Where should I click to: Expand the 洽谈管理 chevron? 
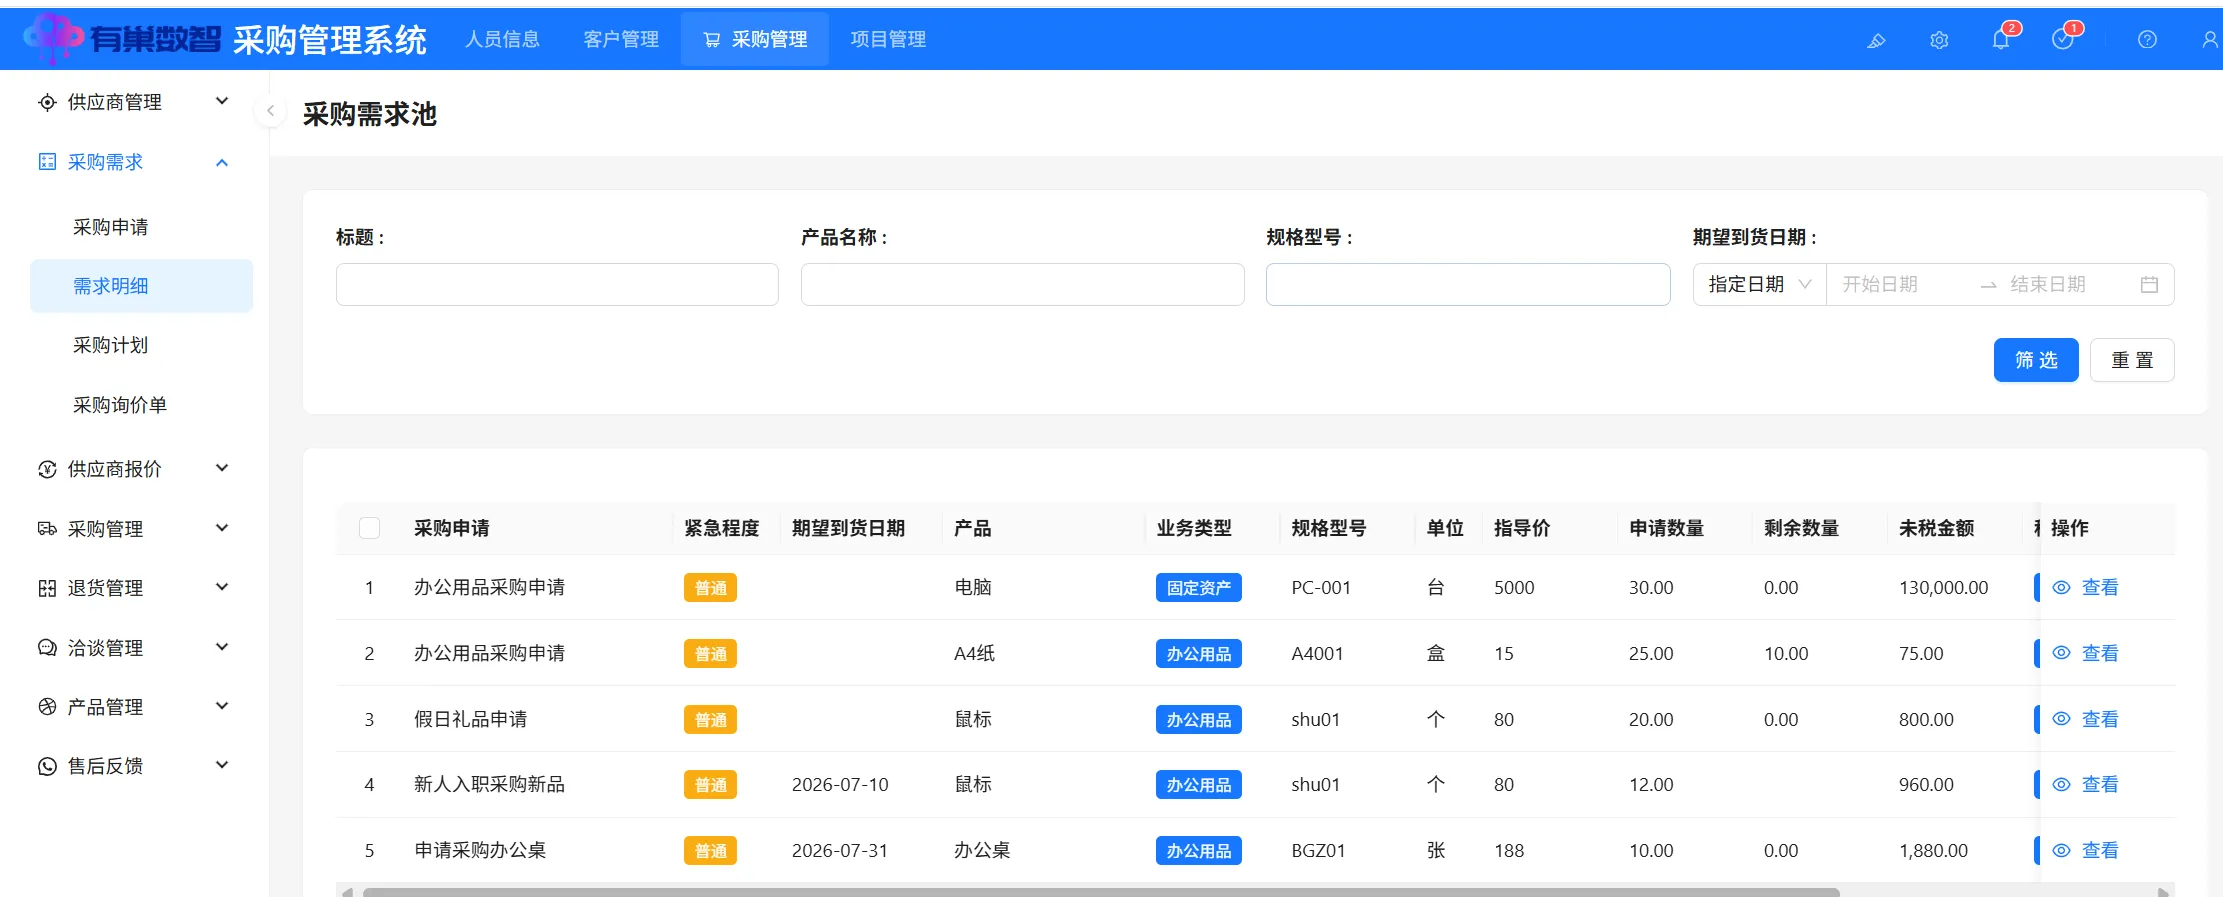click(x=222, y=647)
